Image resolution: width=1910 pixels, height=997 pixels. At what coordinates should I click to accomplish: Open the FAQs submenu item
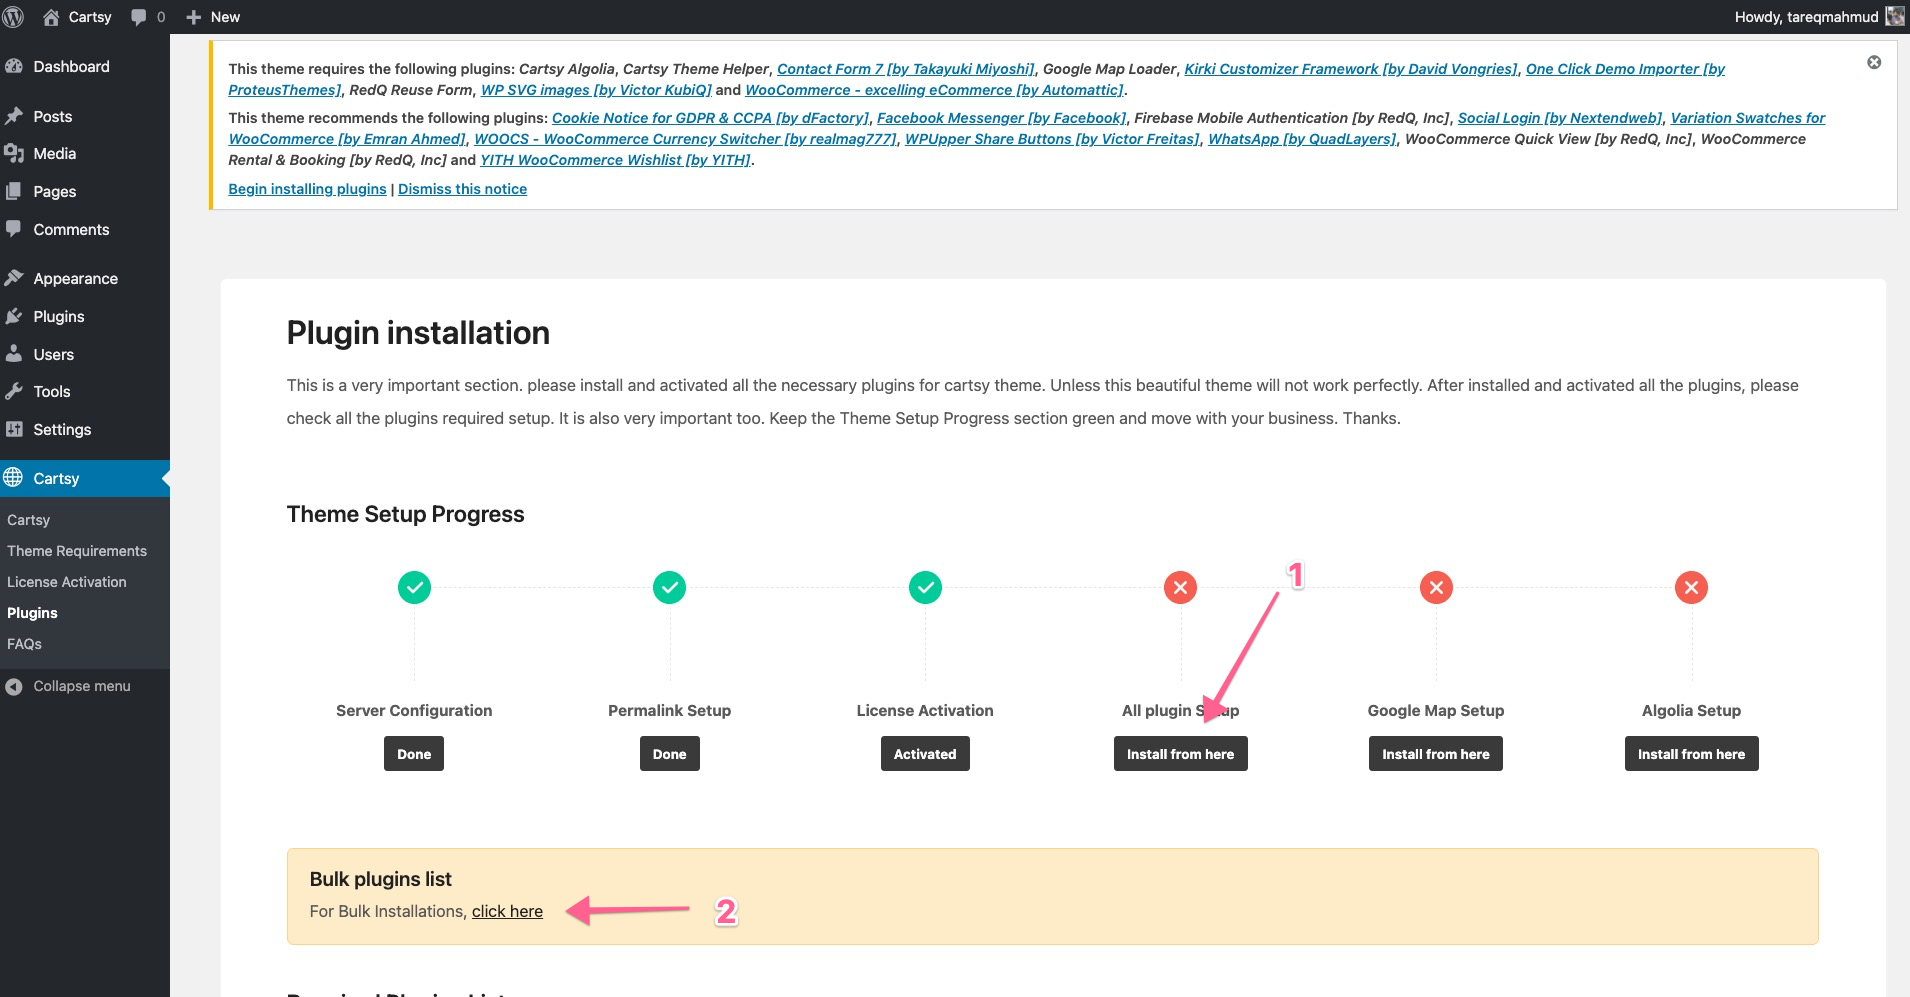(24, 644)
